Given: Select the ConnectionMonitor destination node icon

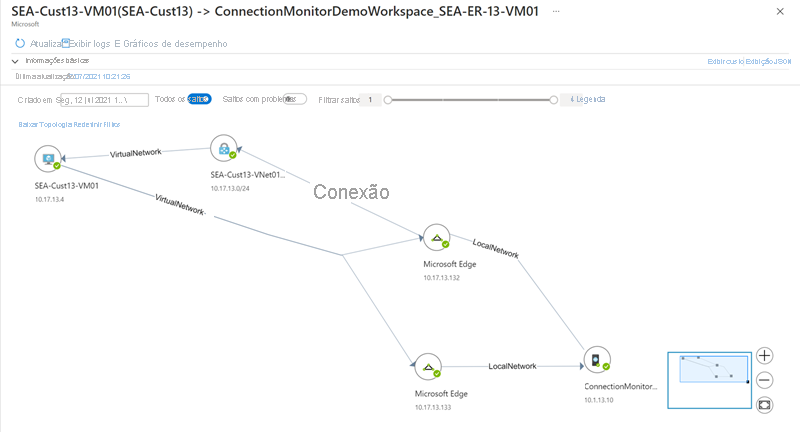Looking at the screenshot, I should 597,360.
